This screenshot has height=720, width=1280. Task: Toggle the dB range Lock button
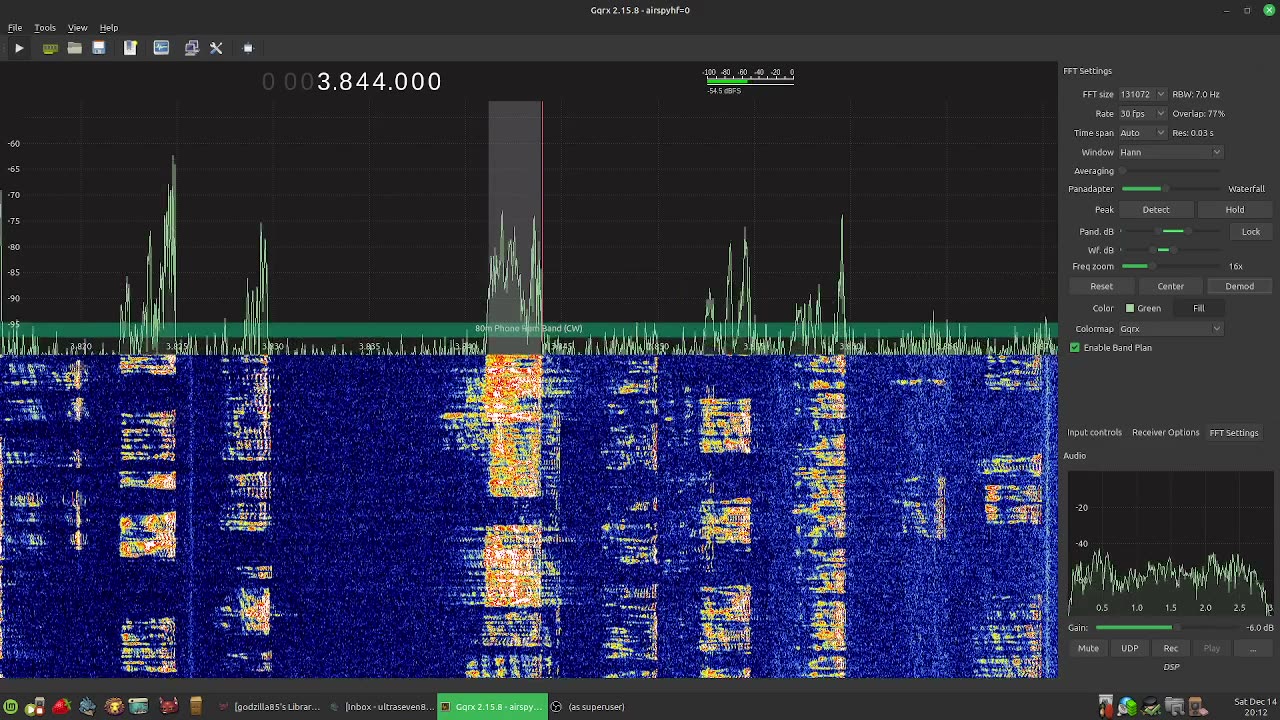point(1251,232)
